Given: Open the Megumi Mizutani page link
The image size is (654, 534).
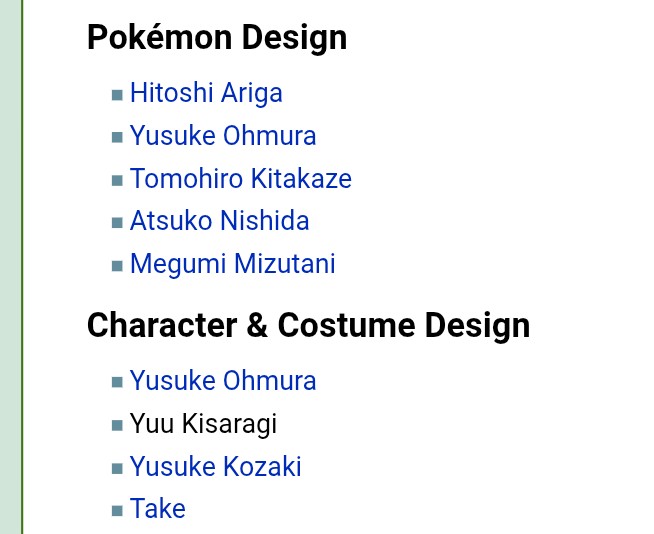Looking at the screenshot, I should (x=232, y=264).
